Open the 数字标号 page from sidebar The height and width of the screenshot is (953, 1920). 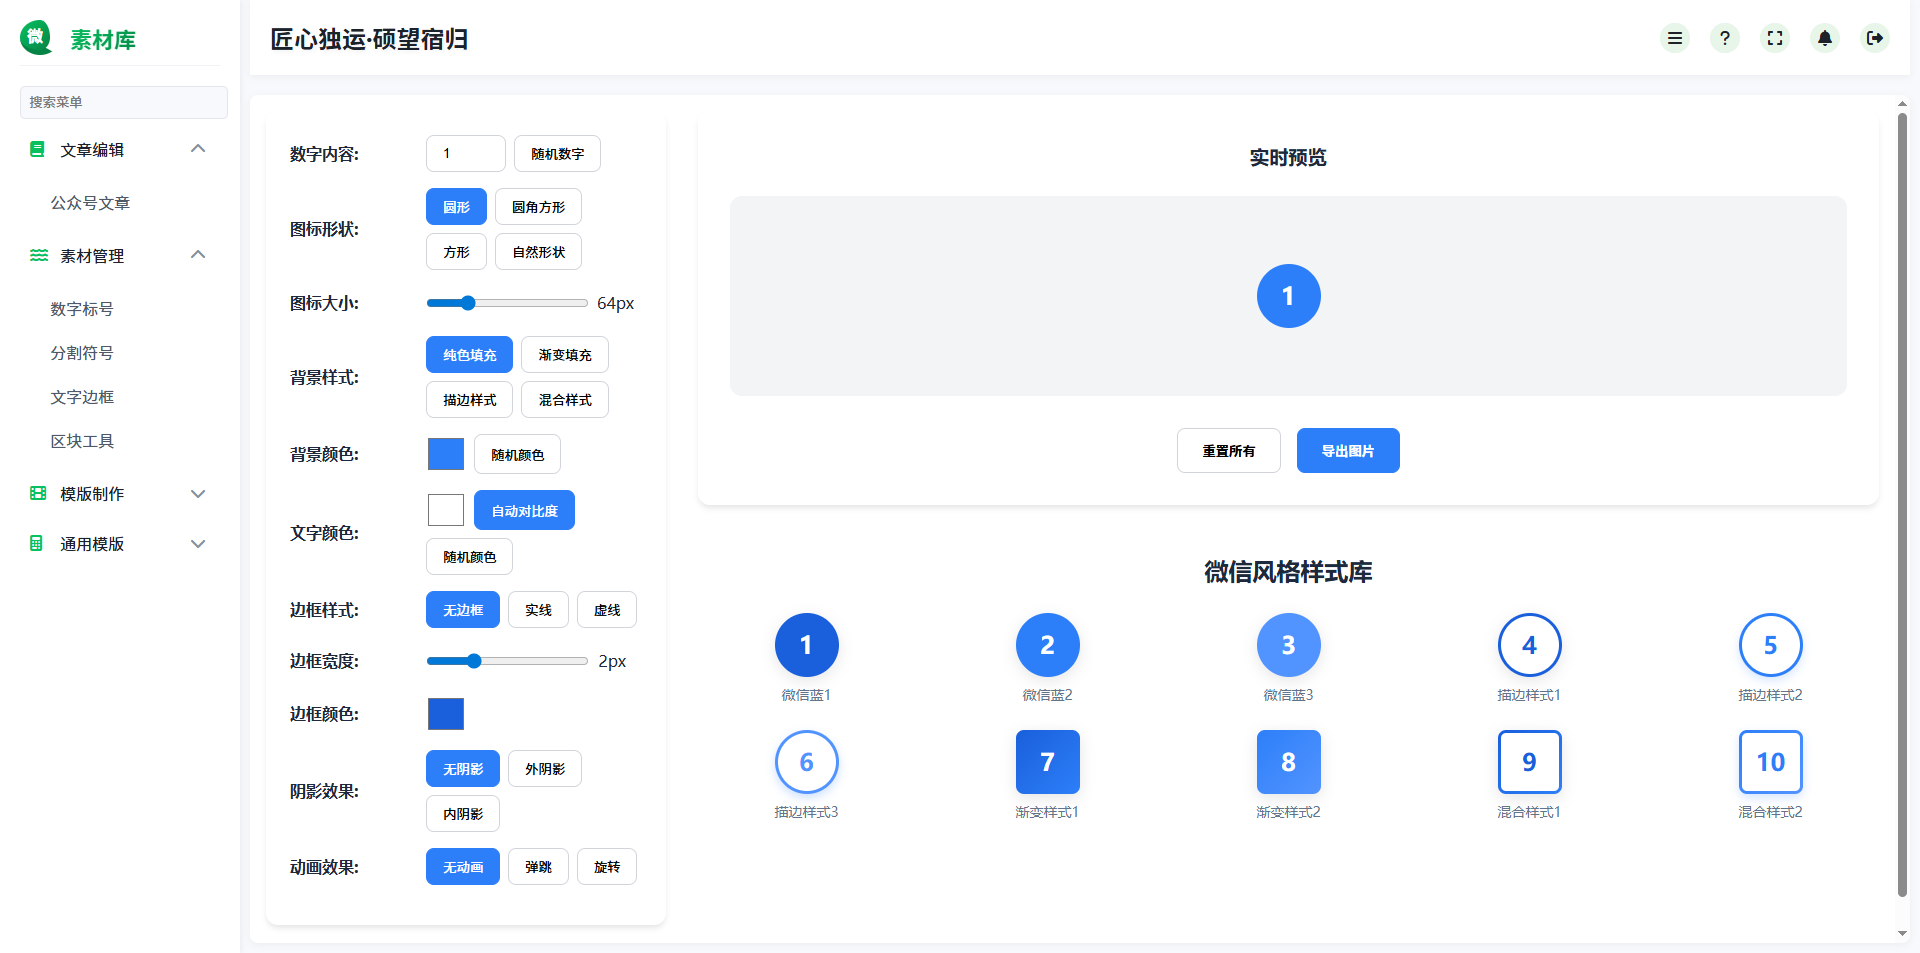tap(82, 309)
